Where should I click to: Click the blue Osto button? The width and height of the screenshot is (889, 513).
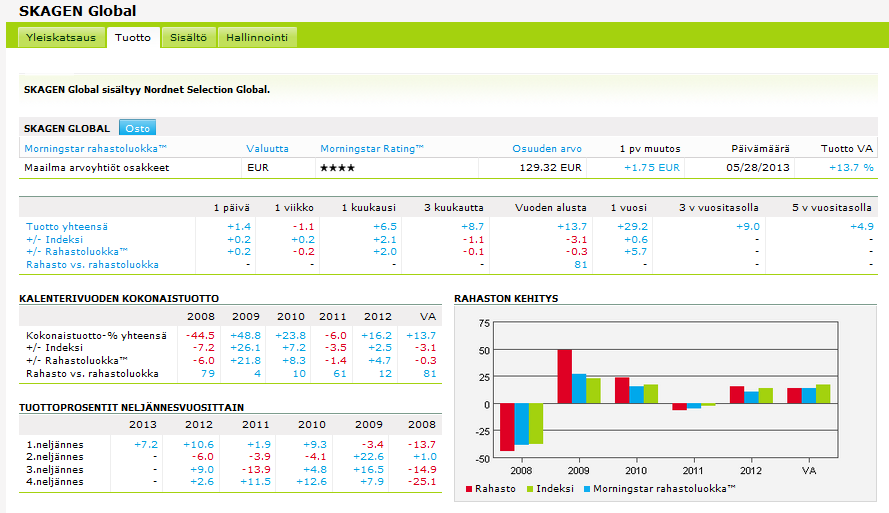[137, 128]
